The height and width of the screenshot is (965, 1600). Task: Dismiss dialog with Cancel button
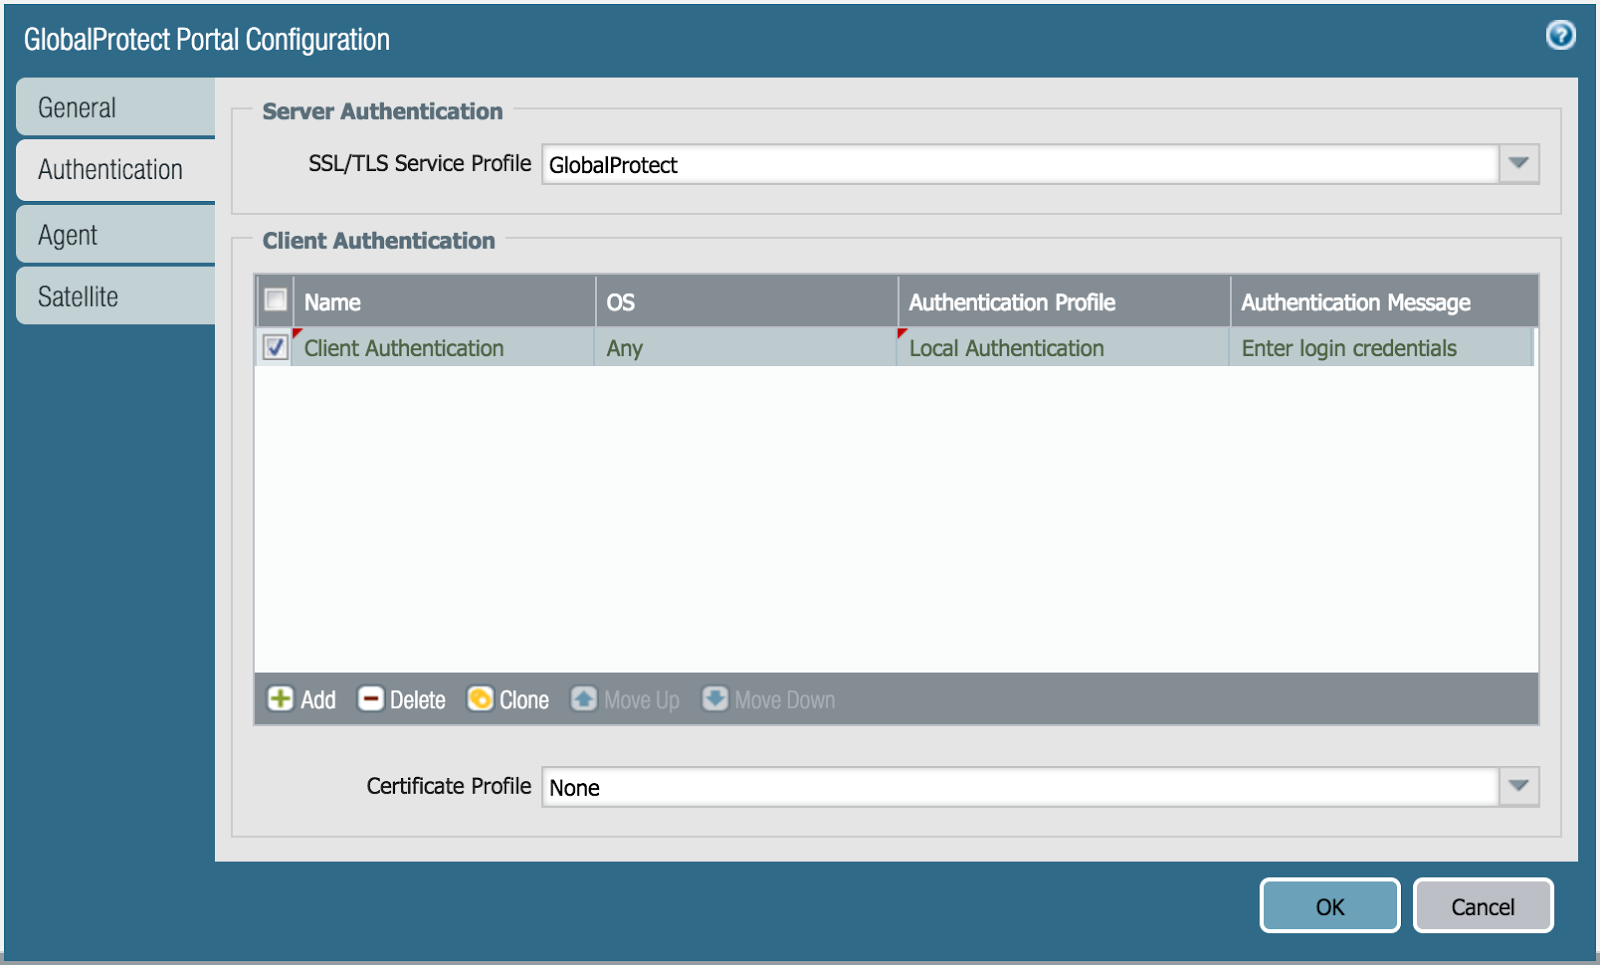click(1483, 906)
